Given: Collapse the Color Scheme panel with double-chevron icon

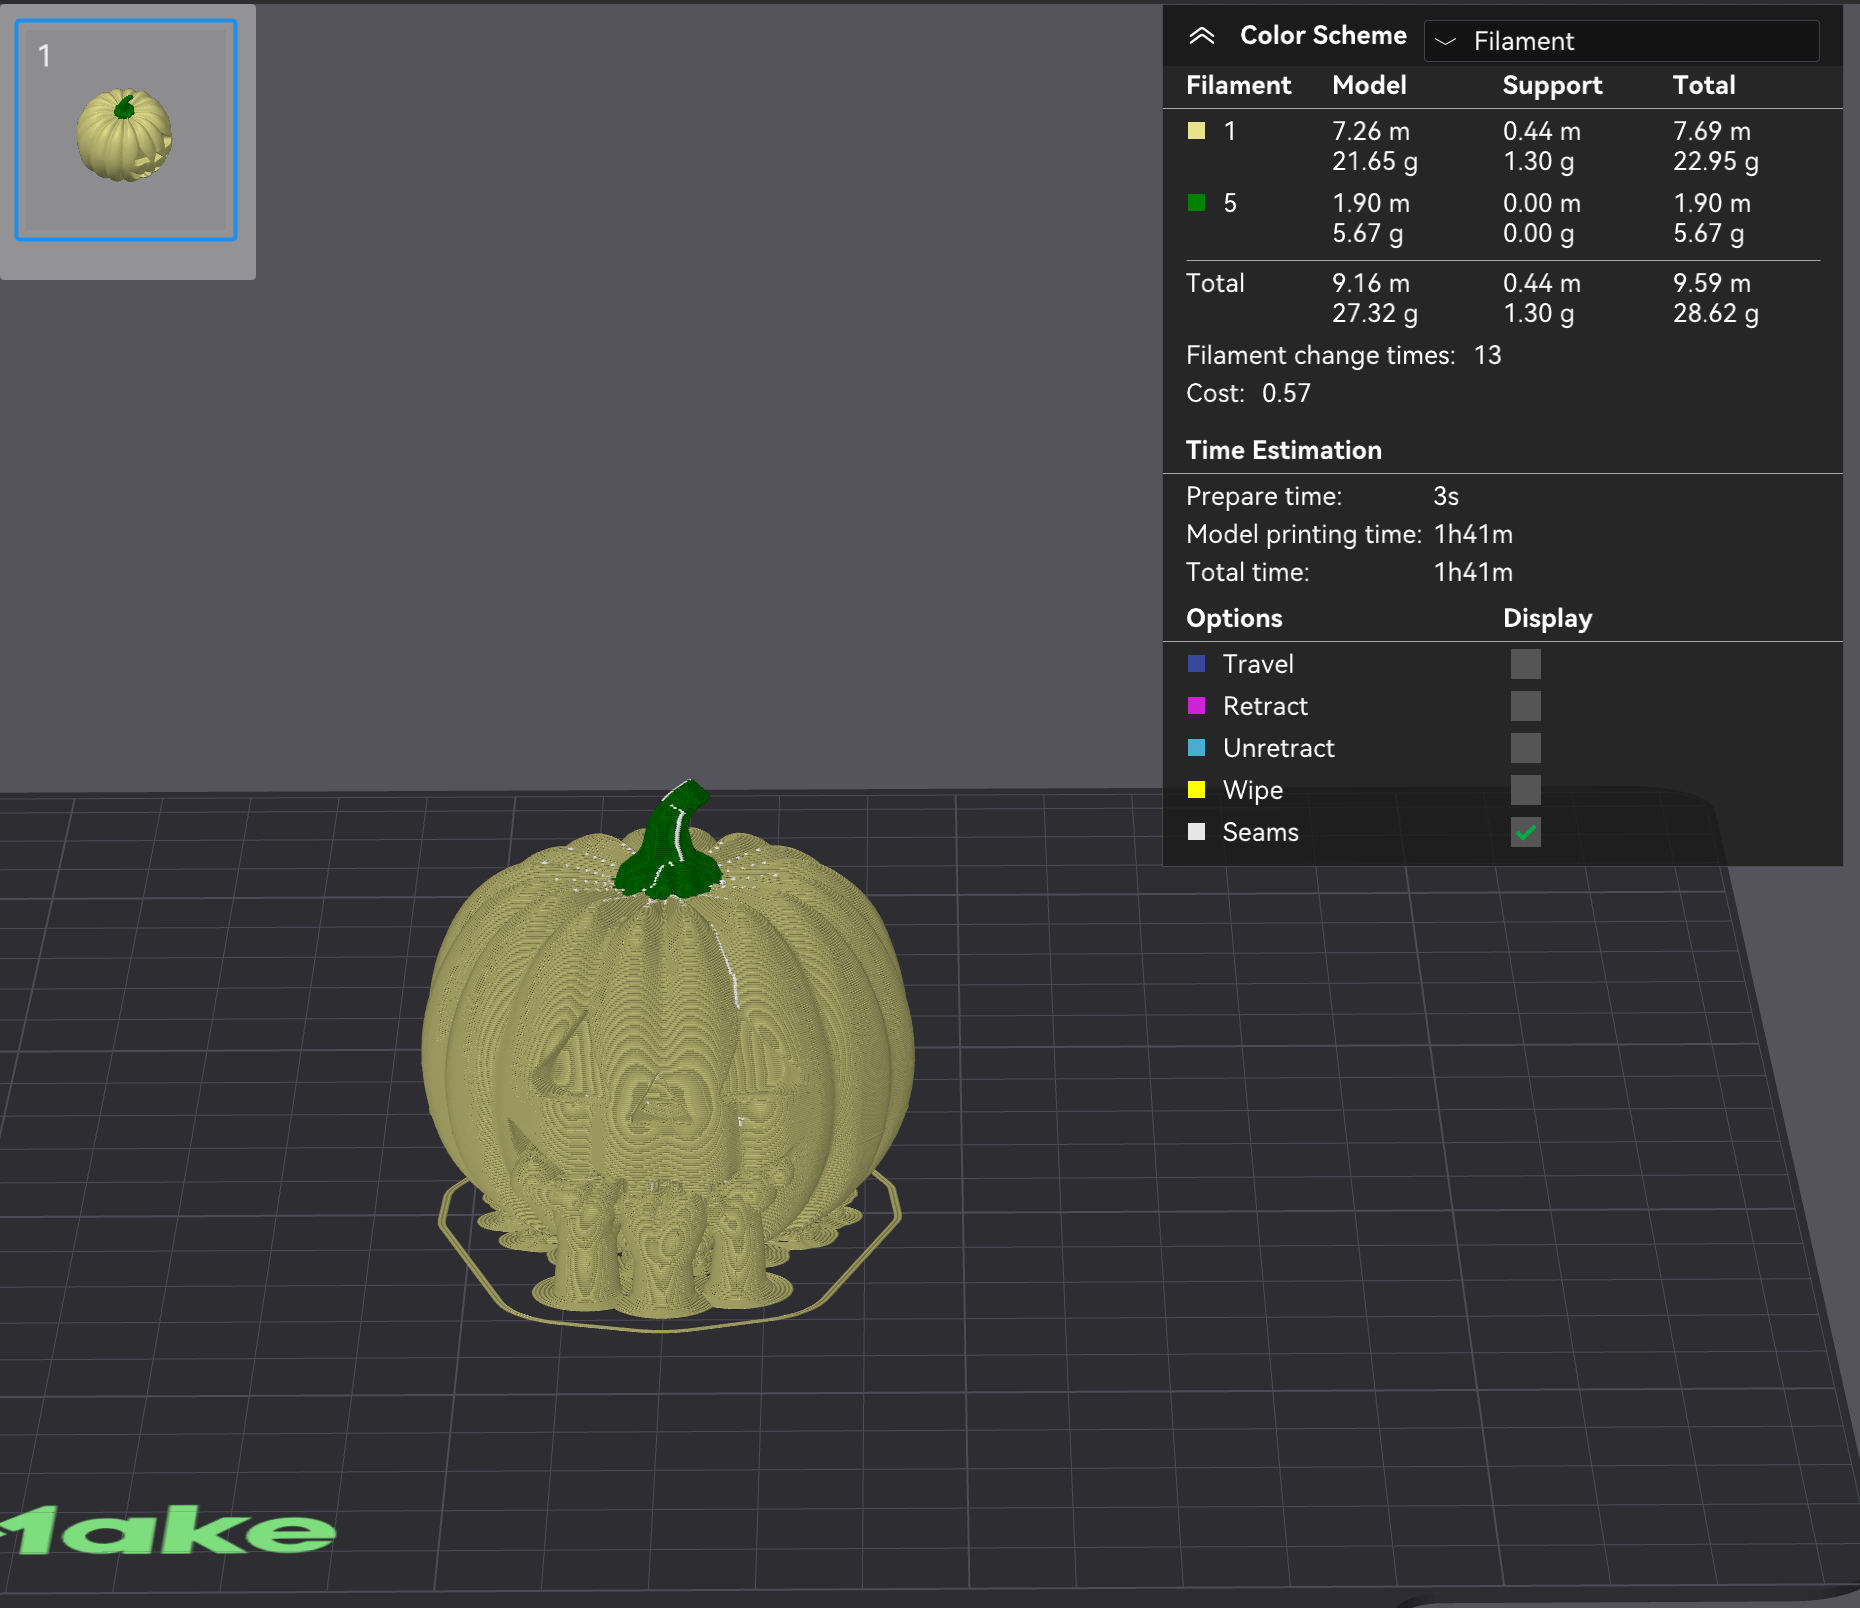Looking at the screenshot, I should tap(1201, 37).
